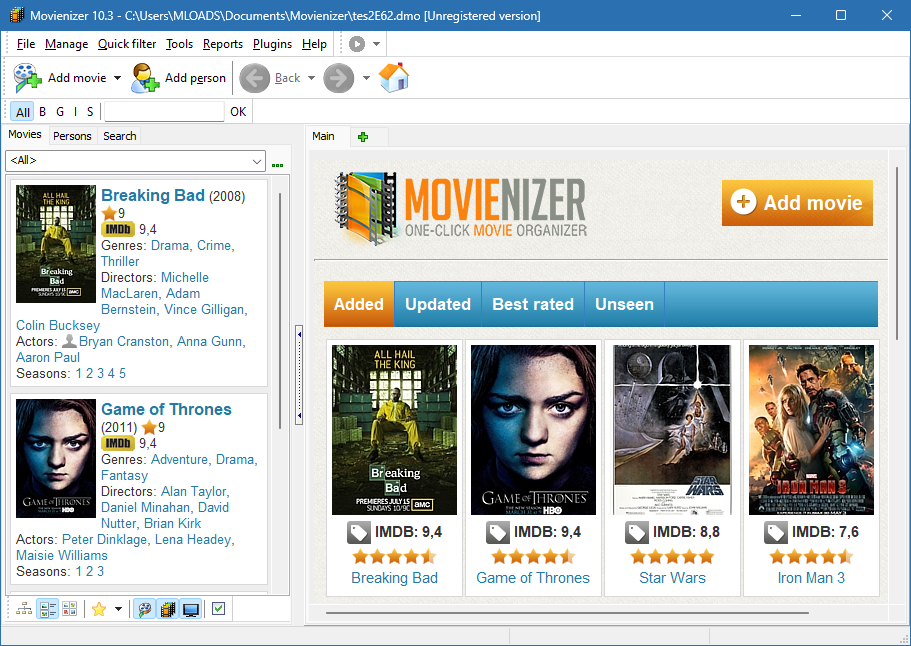Viewport: 911px width, 646px height.
Task: Toggle the green checkmark checkbox
Action: tap(218, 608)
